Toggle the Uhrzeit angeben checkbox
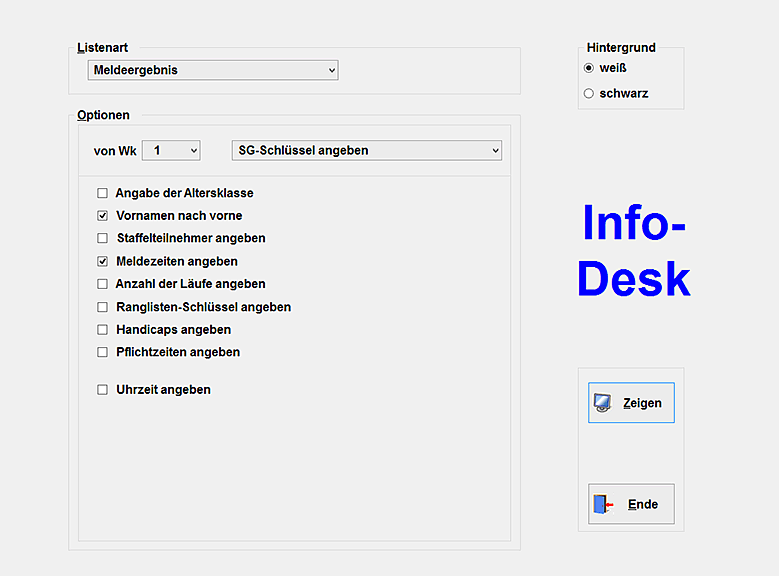Viewport: 779px width, 576px height. (102, 390)
